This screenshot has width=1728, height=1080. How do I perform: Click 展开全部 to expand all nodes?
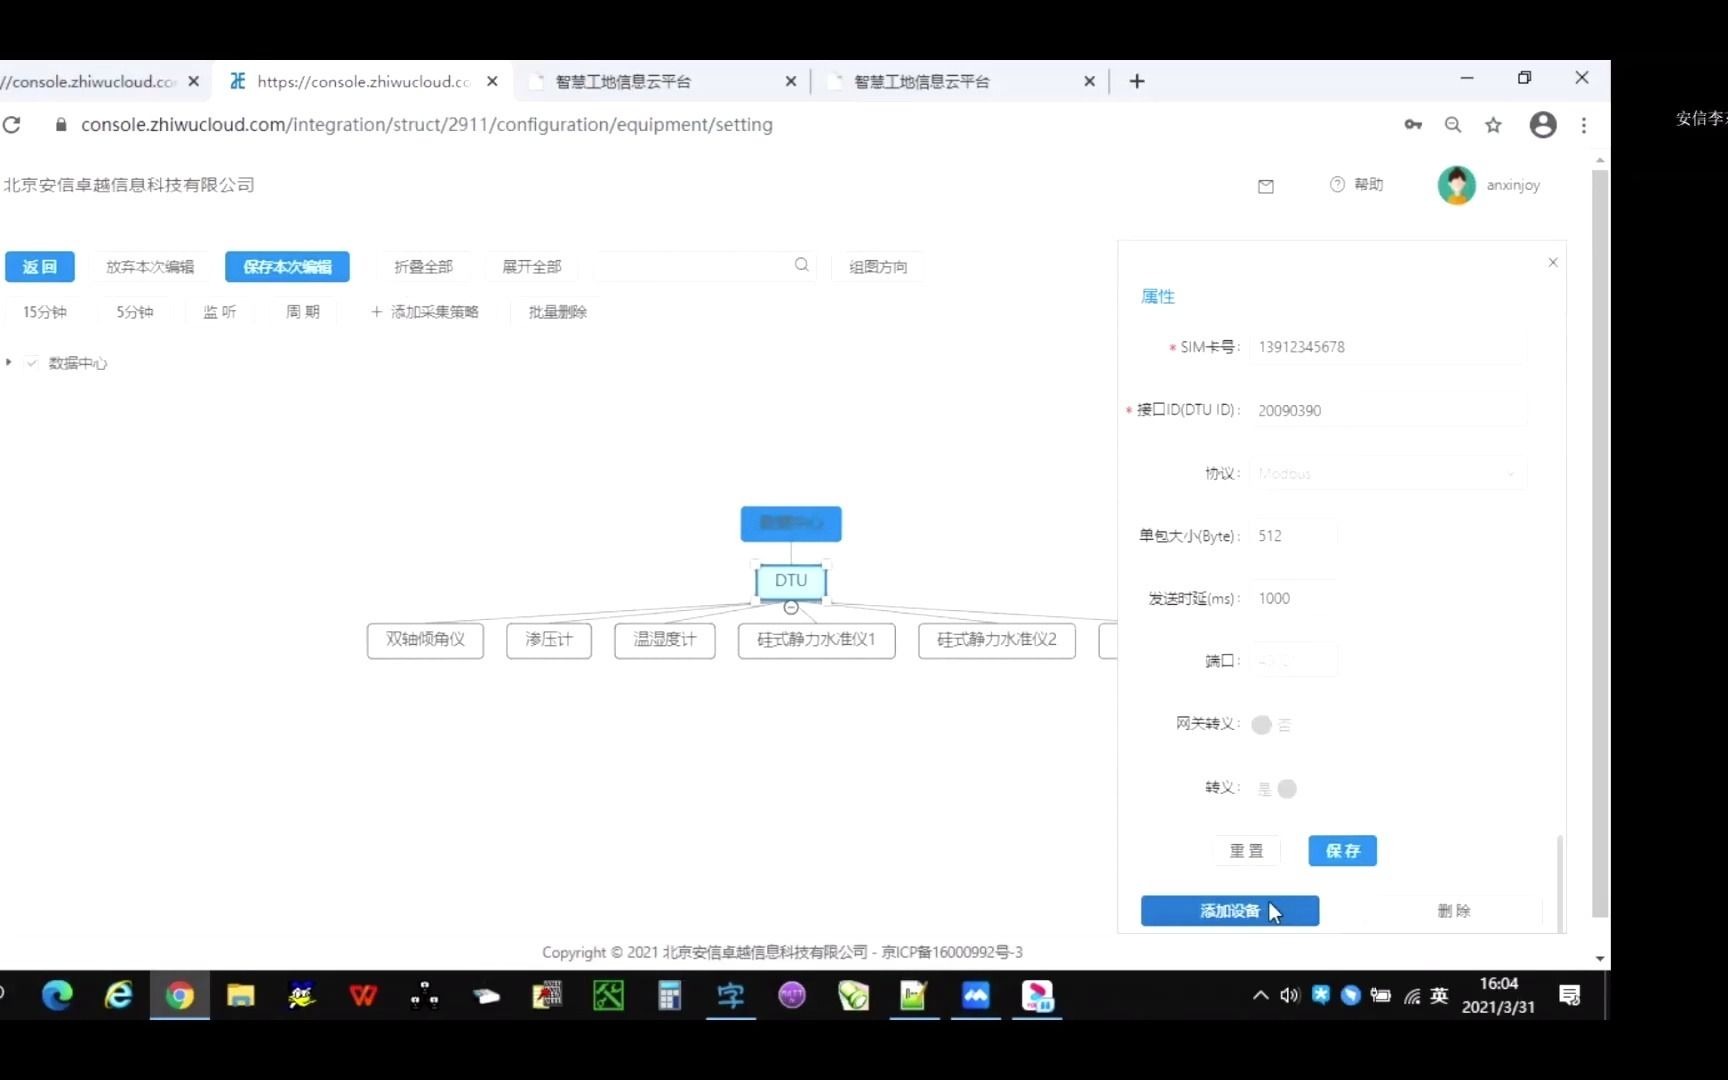coord(531,267)
